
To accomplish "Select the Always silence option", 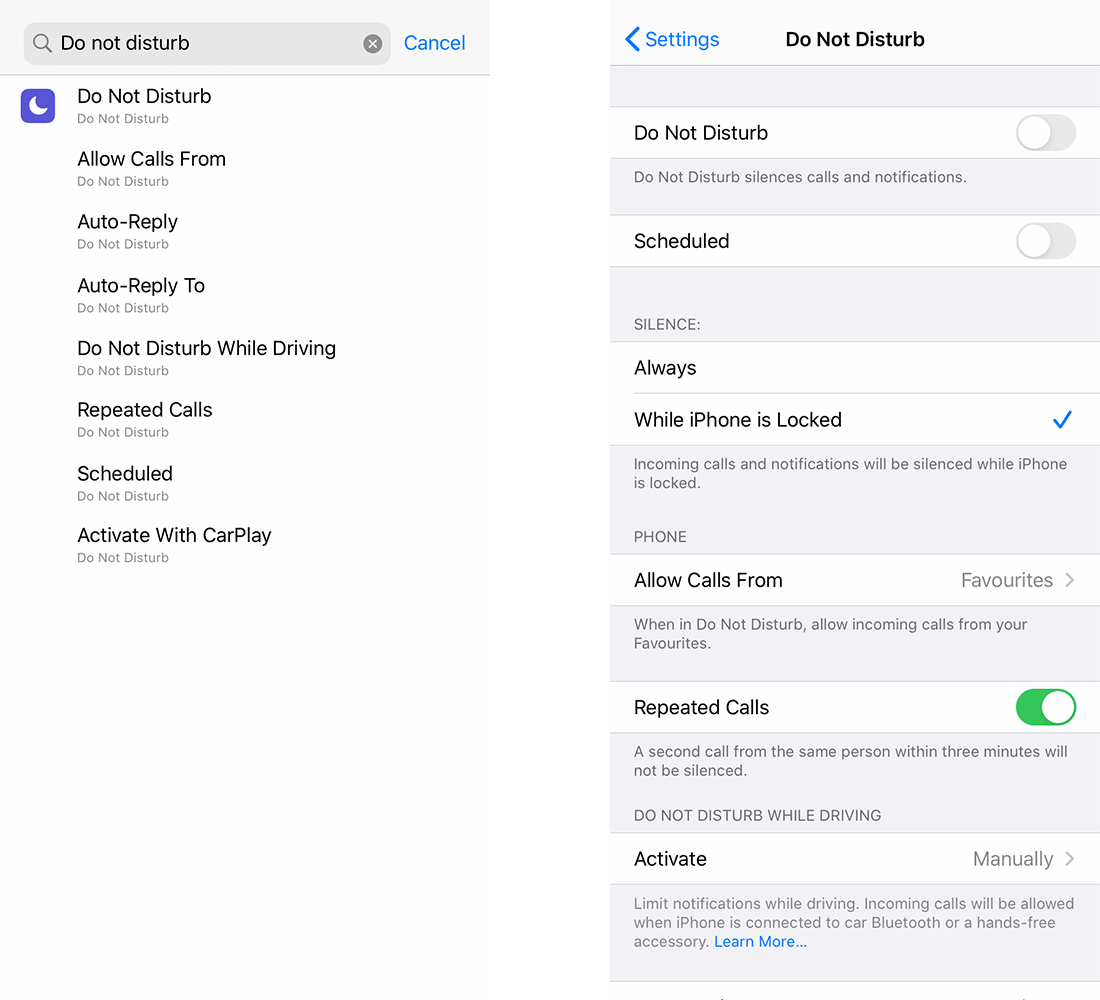I will 854,368.
